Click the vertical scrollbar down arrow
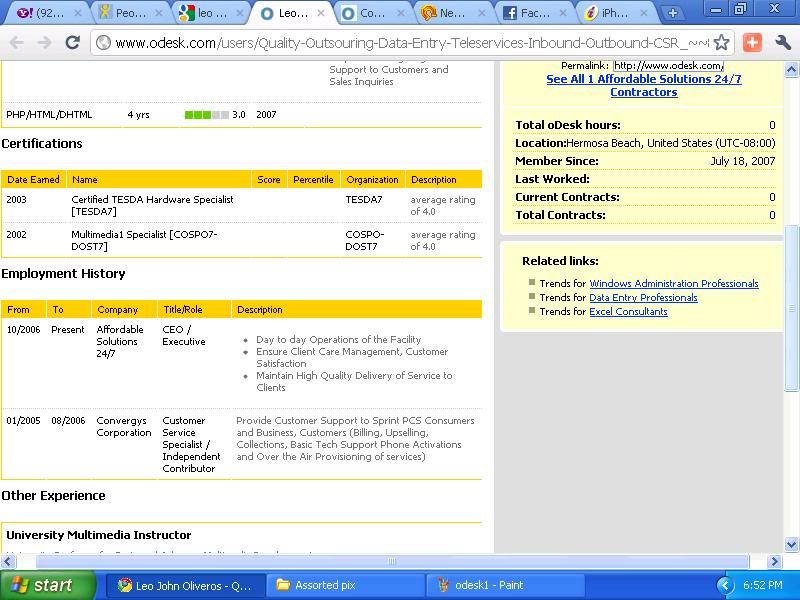The height and width of the screenshot is (600, 800). pyautogui.click(x=792, y=545)
